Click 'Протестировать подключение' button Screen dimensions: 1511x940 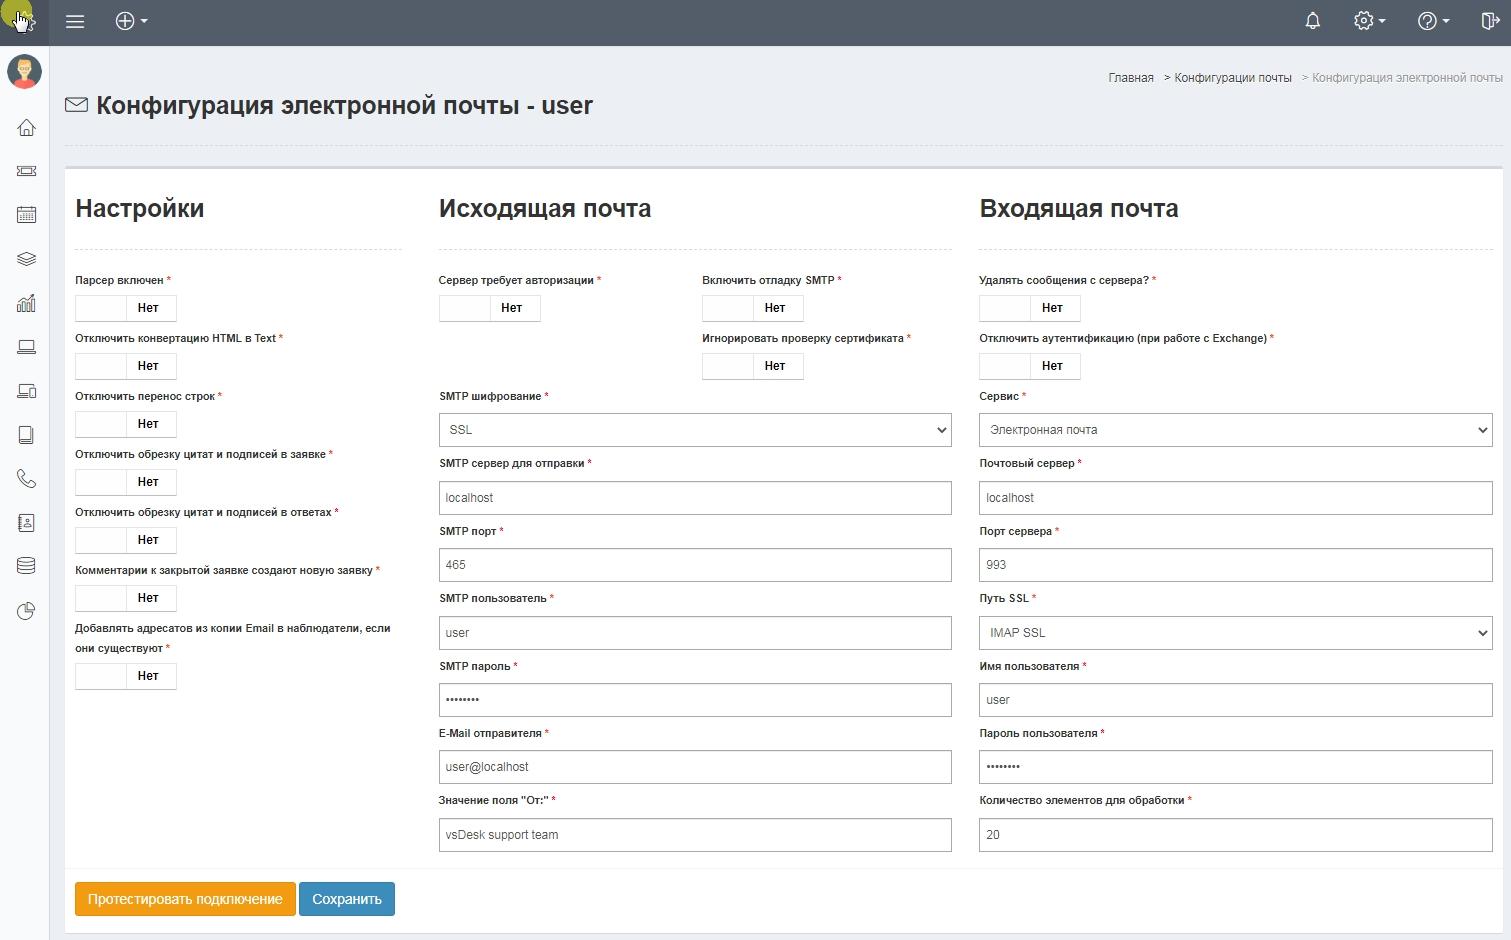point(185,899)
